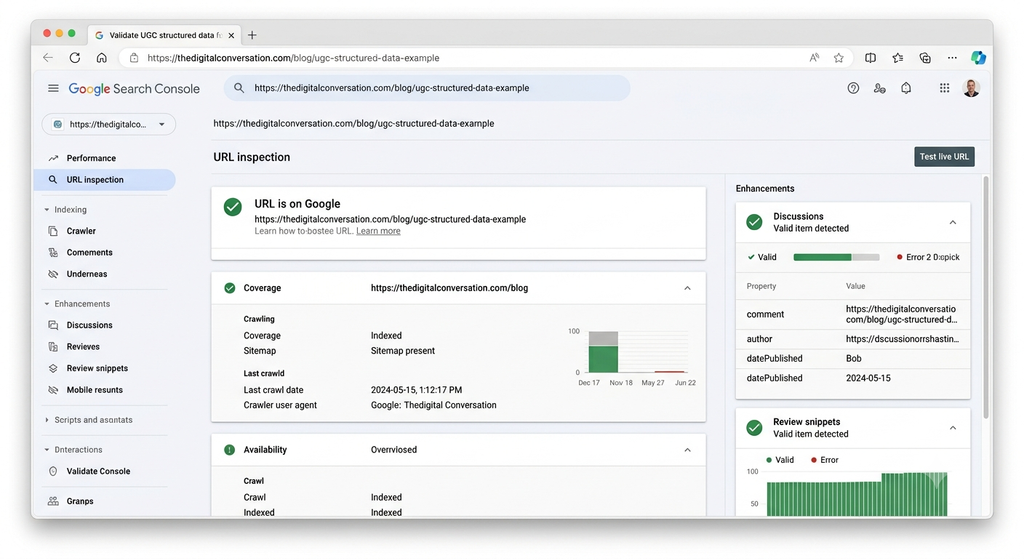The width and height of the screenshot is (1024, 559).
Task: Add this page to favorites star
Action: pyautogui.click(x=839, y=57)
